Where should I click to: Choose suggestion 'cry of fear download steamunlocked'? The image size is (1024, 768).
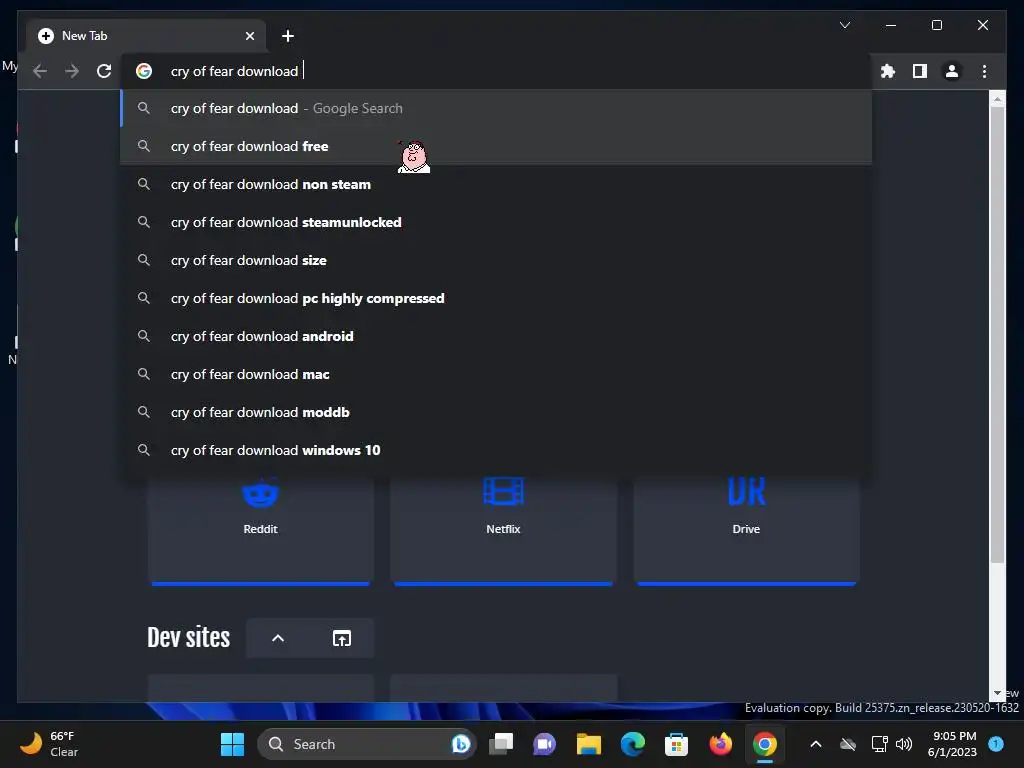[x=496, y=222]
